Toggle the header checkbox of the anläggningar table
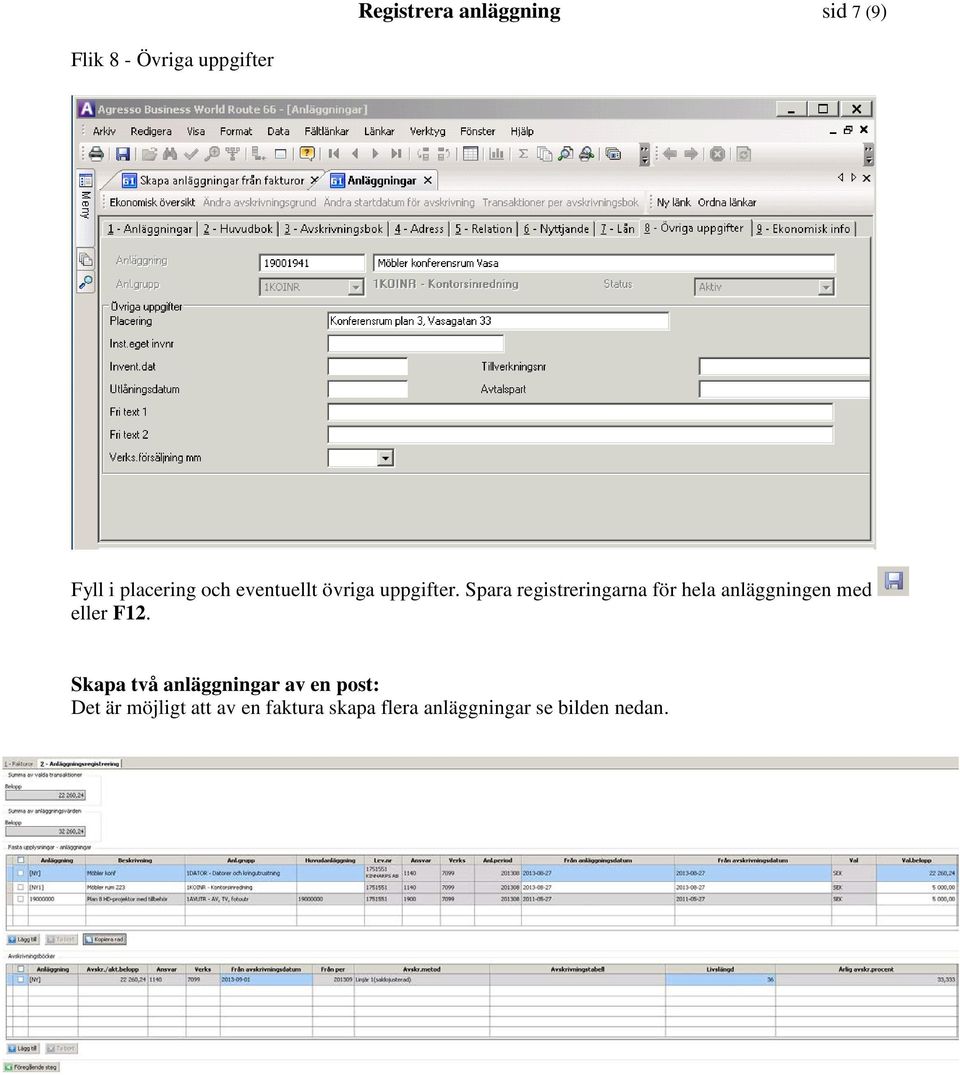The image size is (960, 1075). (21, 860)
